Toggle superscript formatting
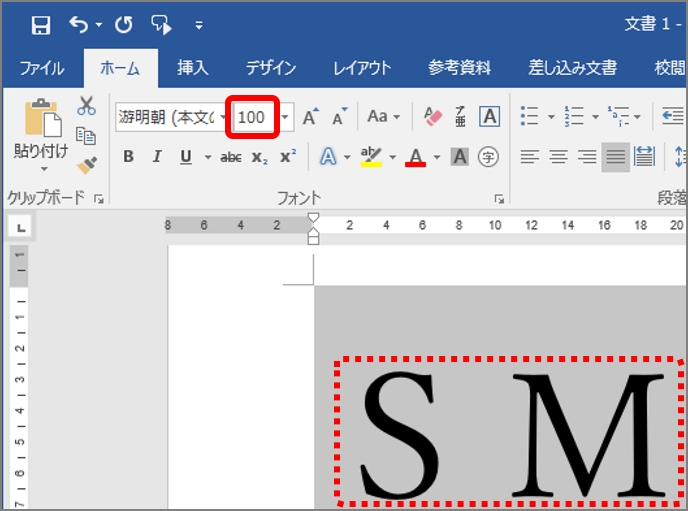This screenshot has width=688, height=511. click(287, 157)
